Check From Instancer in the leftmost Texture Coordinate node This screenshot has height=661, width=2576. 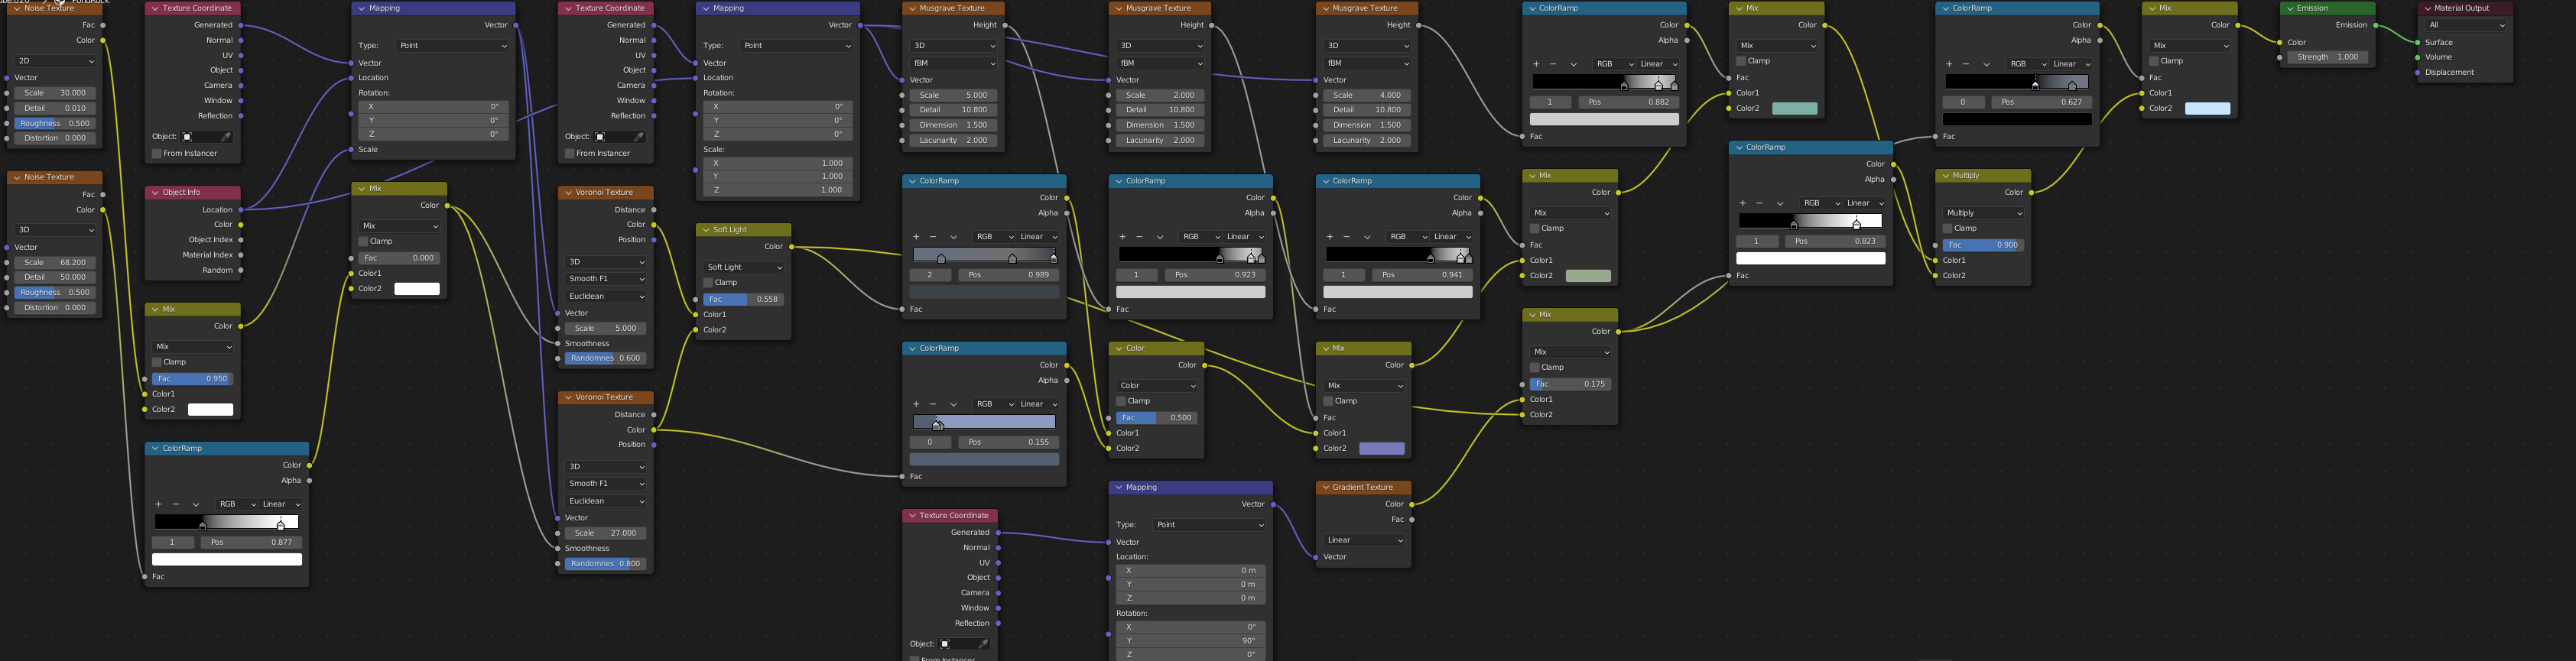157,154
